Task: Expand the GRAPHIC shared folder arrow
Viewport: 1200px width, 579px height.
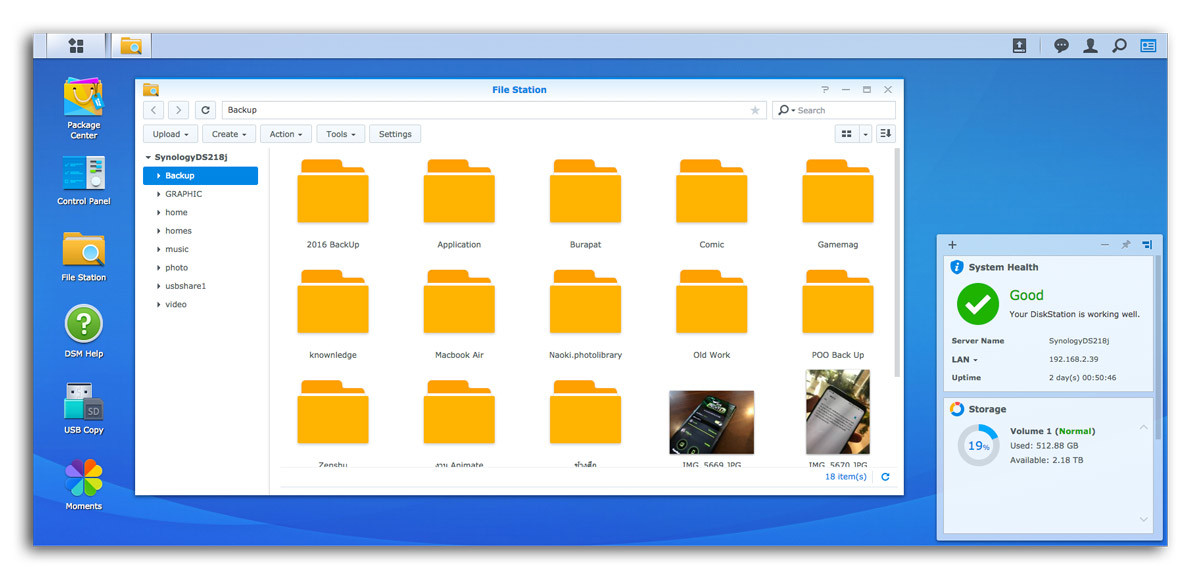Action: pos(158,194)
